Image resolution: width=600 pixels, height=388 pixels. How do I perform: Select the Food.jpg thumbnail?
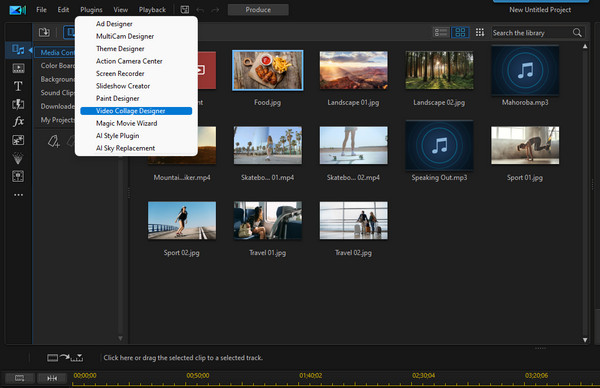pyautogui.click(x=267, y=70)
